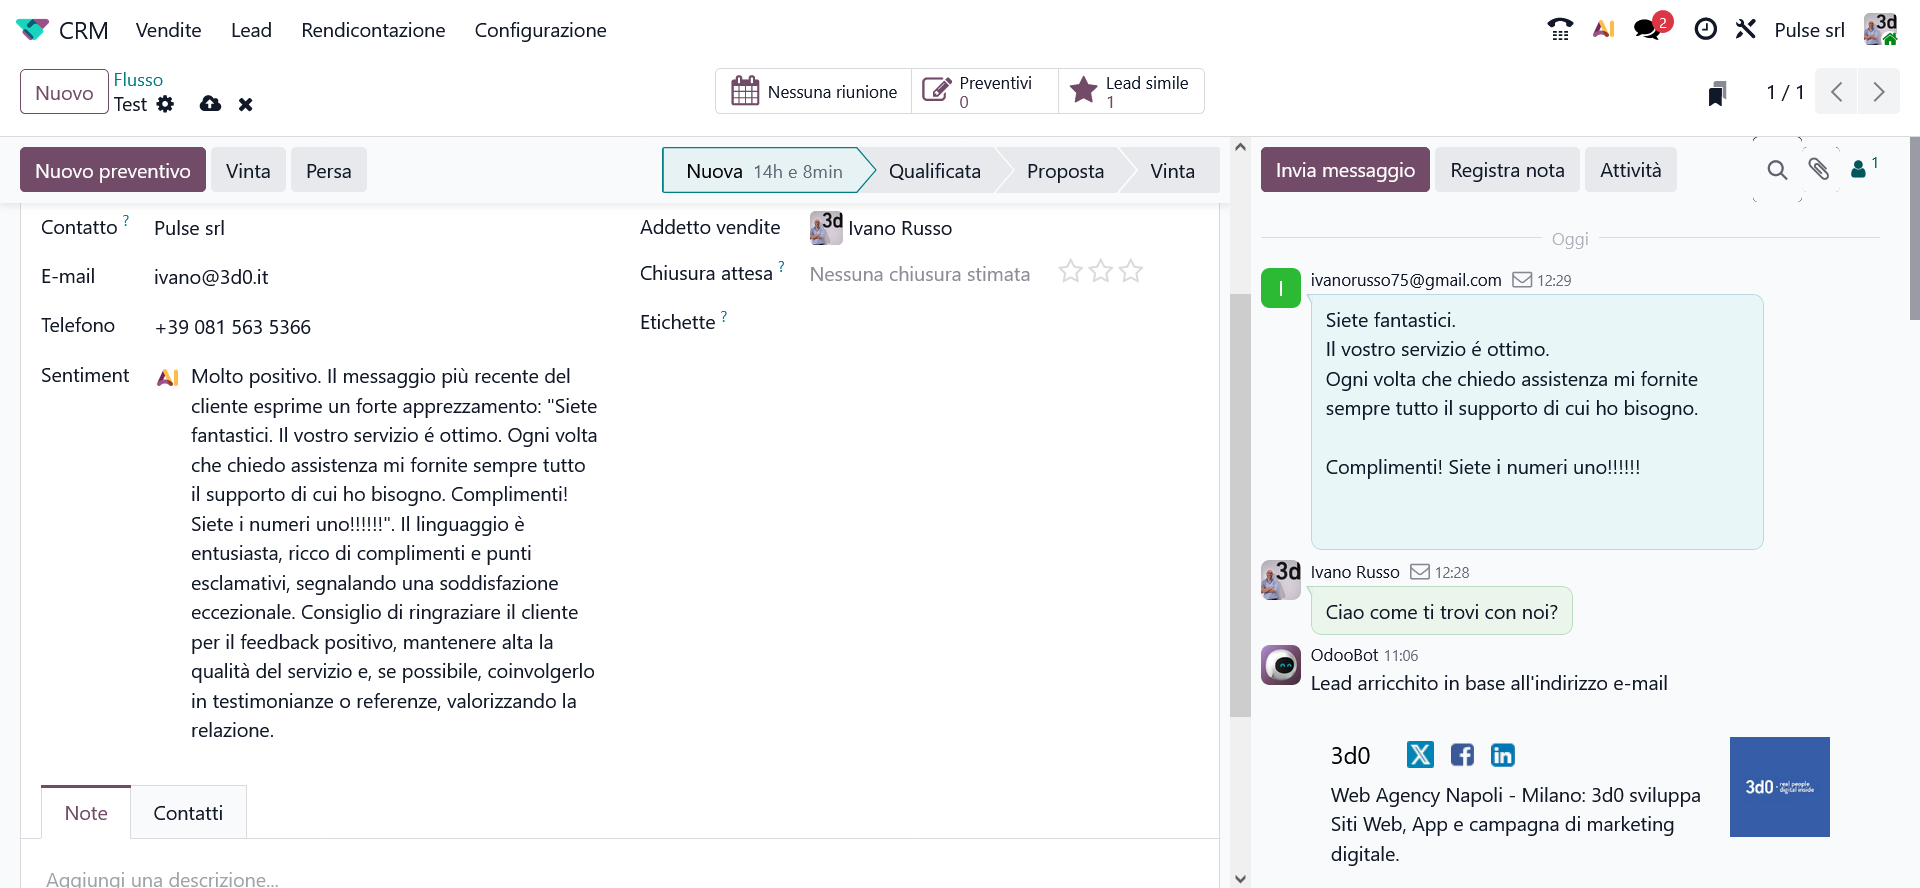
Task: Open the Lead menu
Action: 251,30
